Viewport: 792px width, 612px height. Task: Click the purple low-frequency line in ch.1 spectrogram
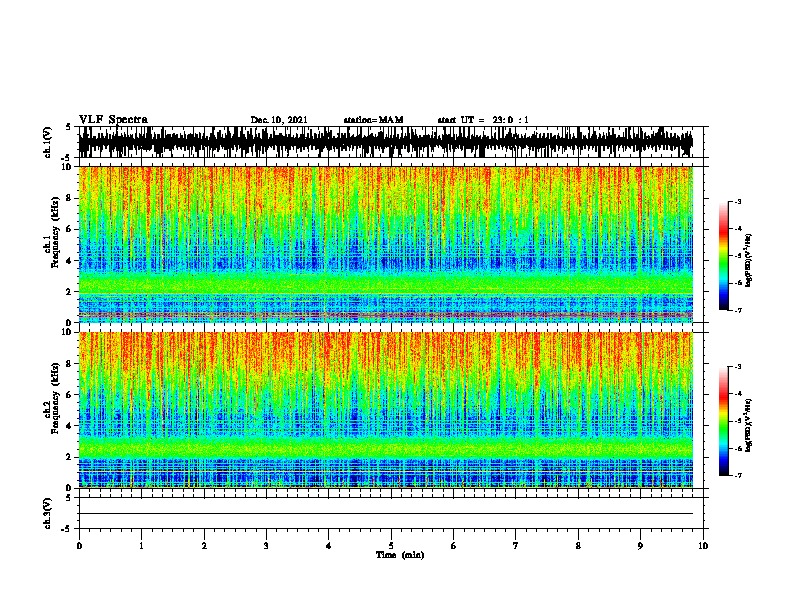tap(386, 315)
